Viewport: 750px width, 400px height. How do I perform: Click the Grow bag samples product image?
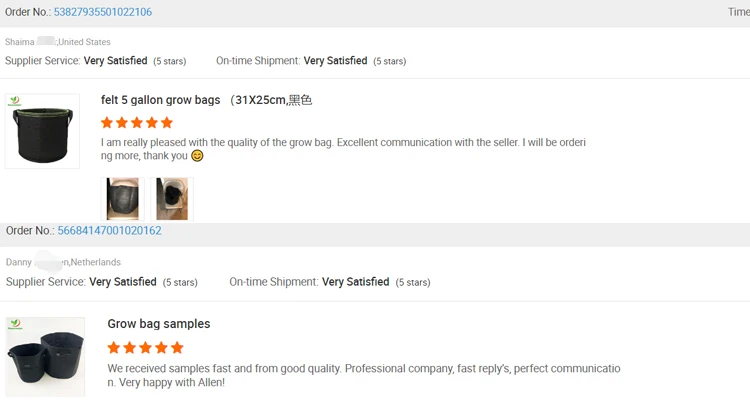pos(46,356)
